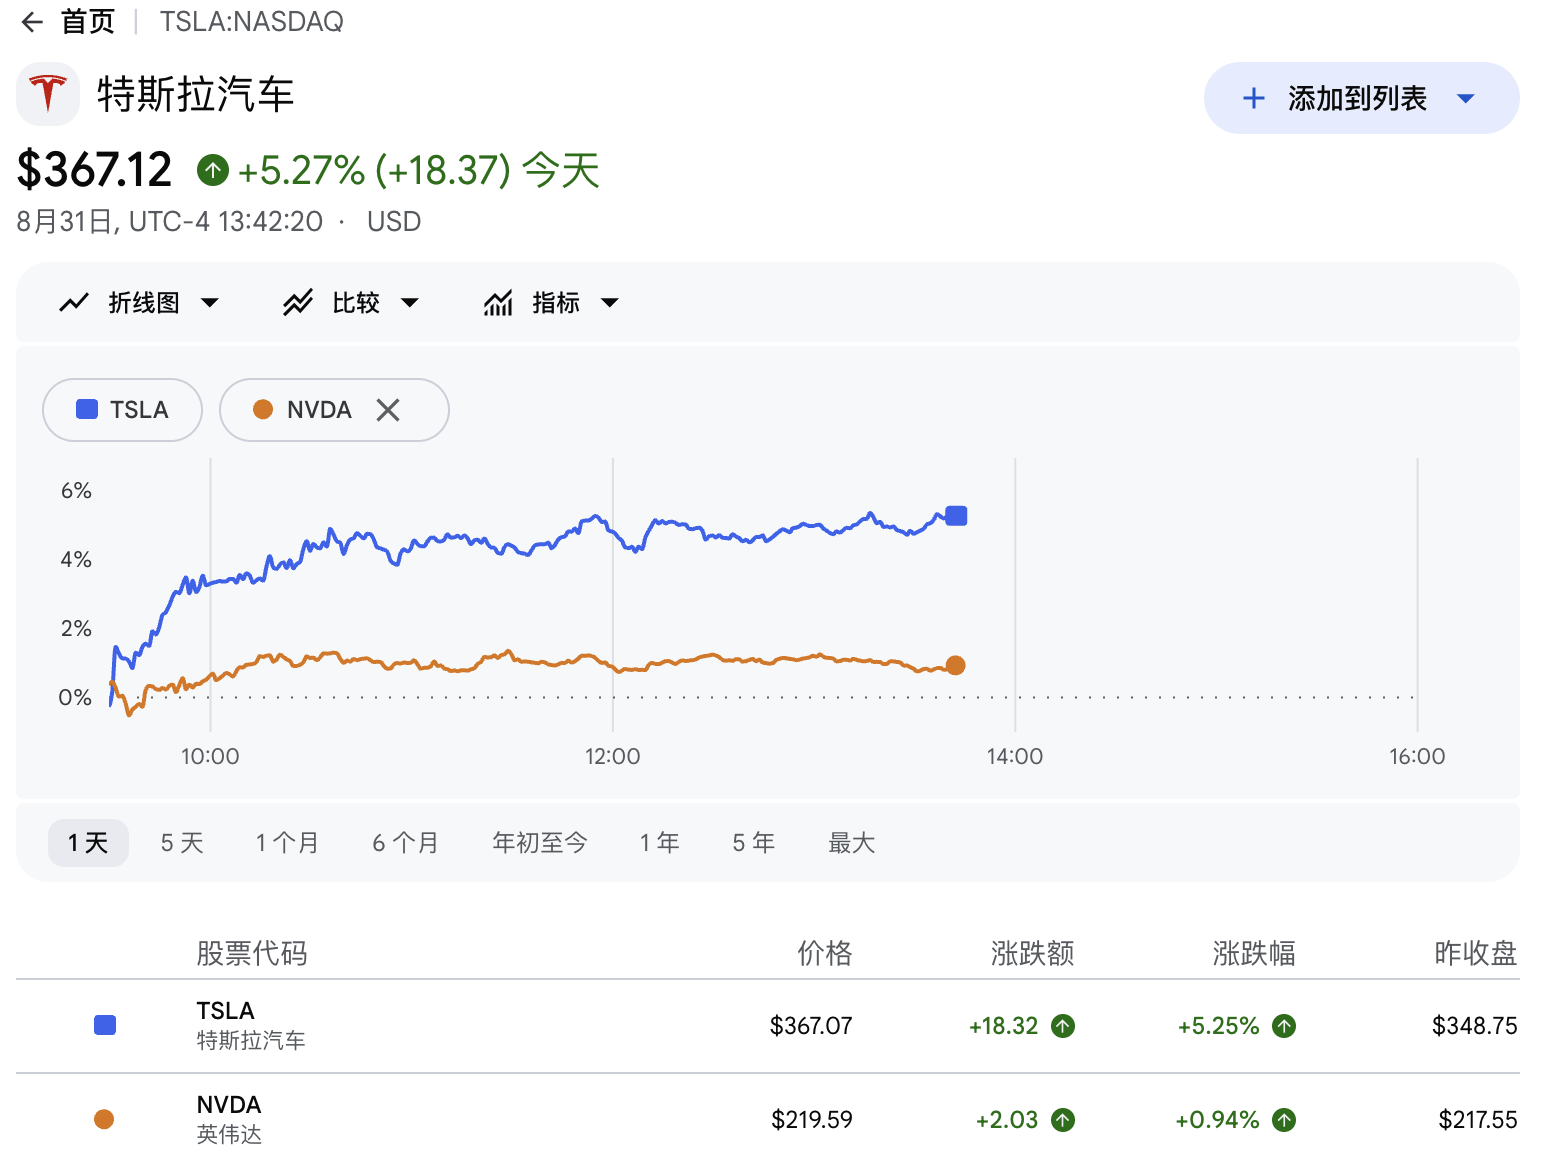This screenshot has width=1542, height=1156.
Task: Click the 涨跌额 column header
Action: coord(1033,953)
